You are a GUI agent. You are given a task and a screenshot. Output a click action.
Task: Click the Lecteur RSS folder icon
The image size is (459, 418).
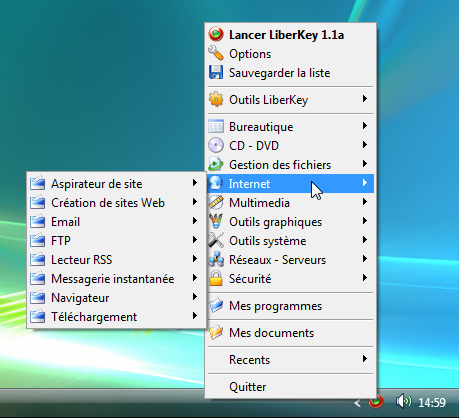click(38, 259)
